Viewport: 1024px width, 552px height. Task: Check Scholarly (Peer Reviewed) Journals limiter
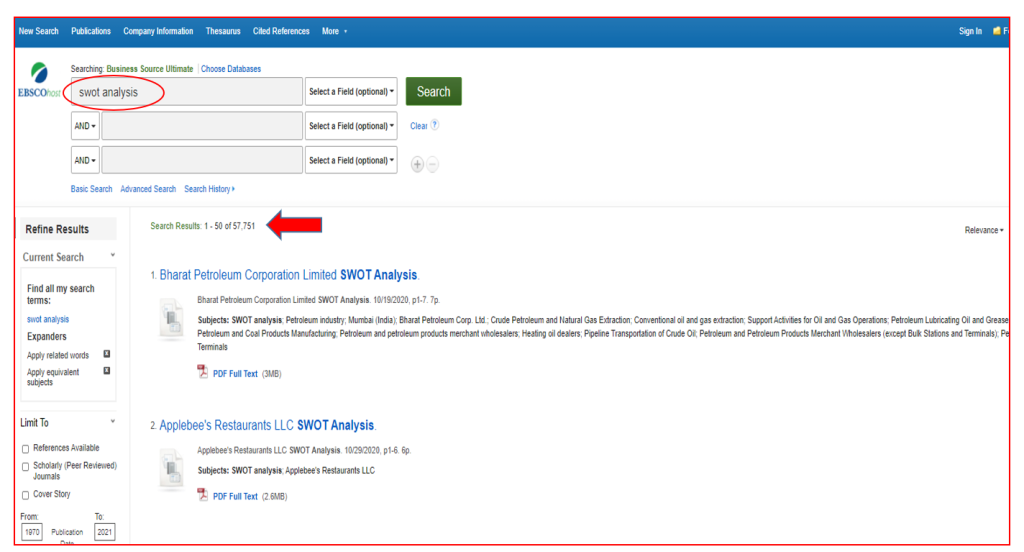[25, 466]
